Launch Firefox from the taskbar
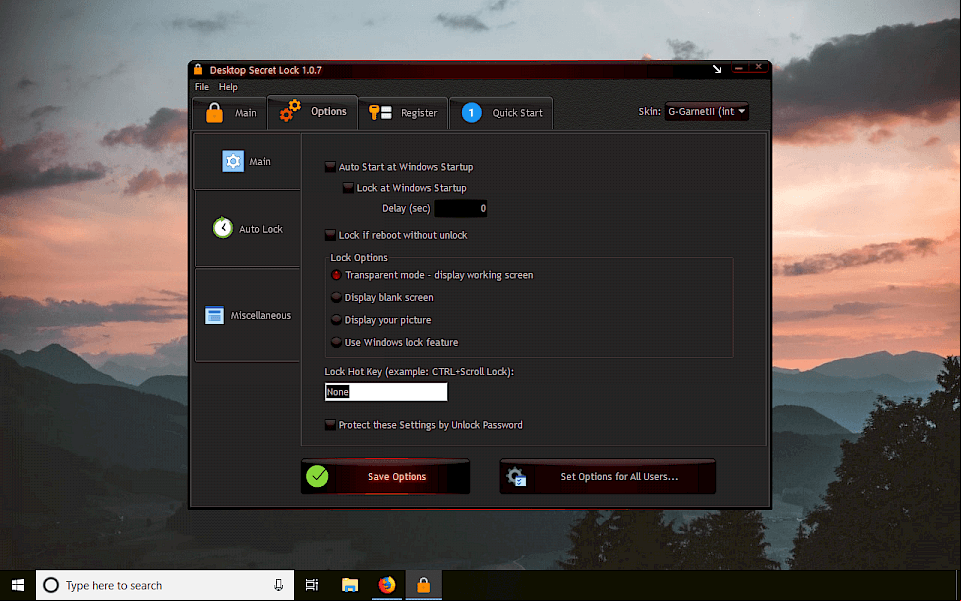The image size is (961, 601). [387, 585]
